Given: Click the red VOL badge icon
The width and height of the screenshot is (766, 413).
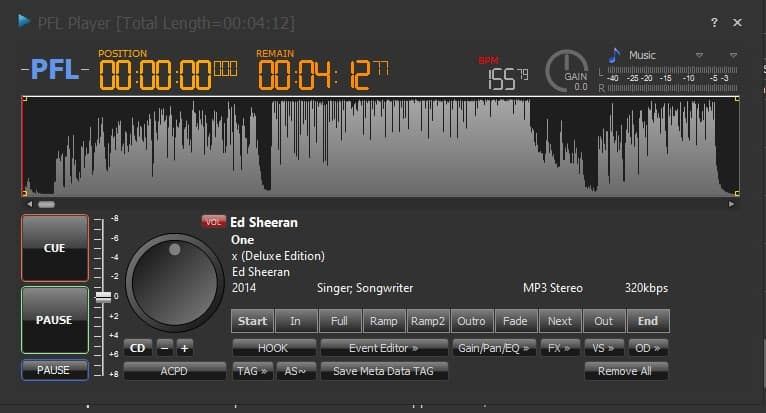Looking at the screenshot, I should (x=213, y=222).
